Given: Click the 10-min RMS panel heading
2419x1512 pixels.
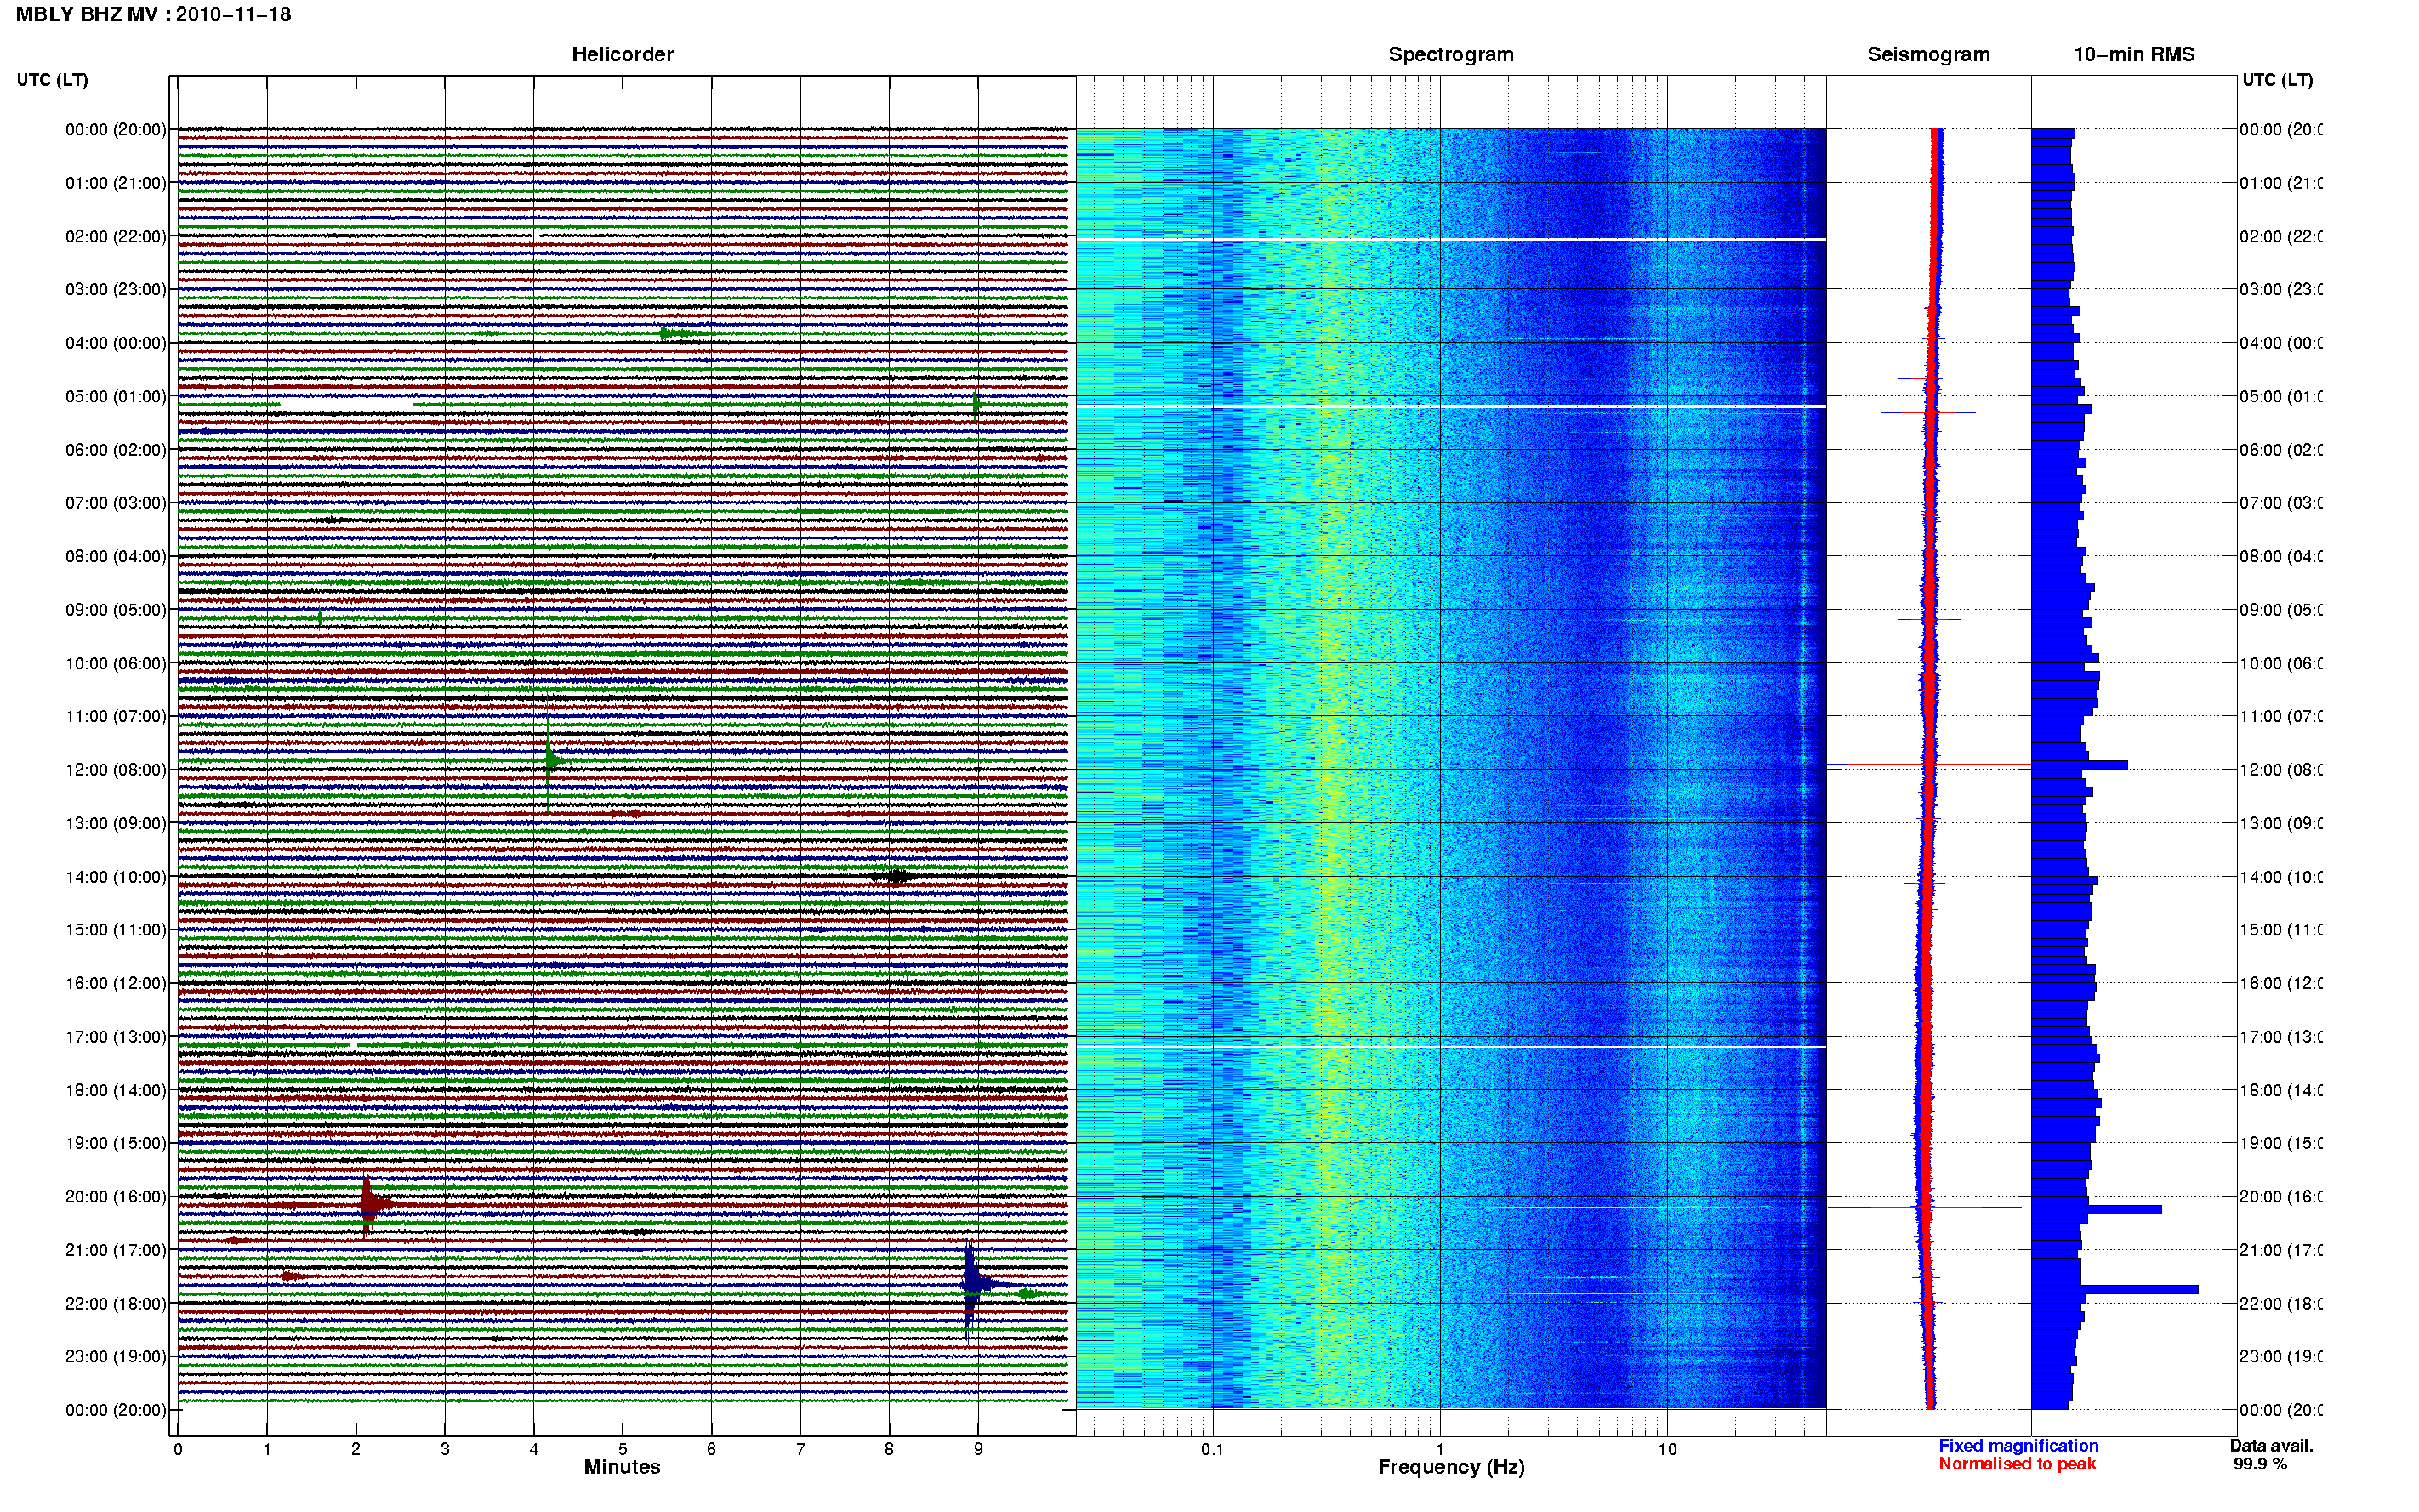Looking at the screenshot, I should [2134, 55].
